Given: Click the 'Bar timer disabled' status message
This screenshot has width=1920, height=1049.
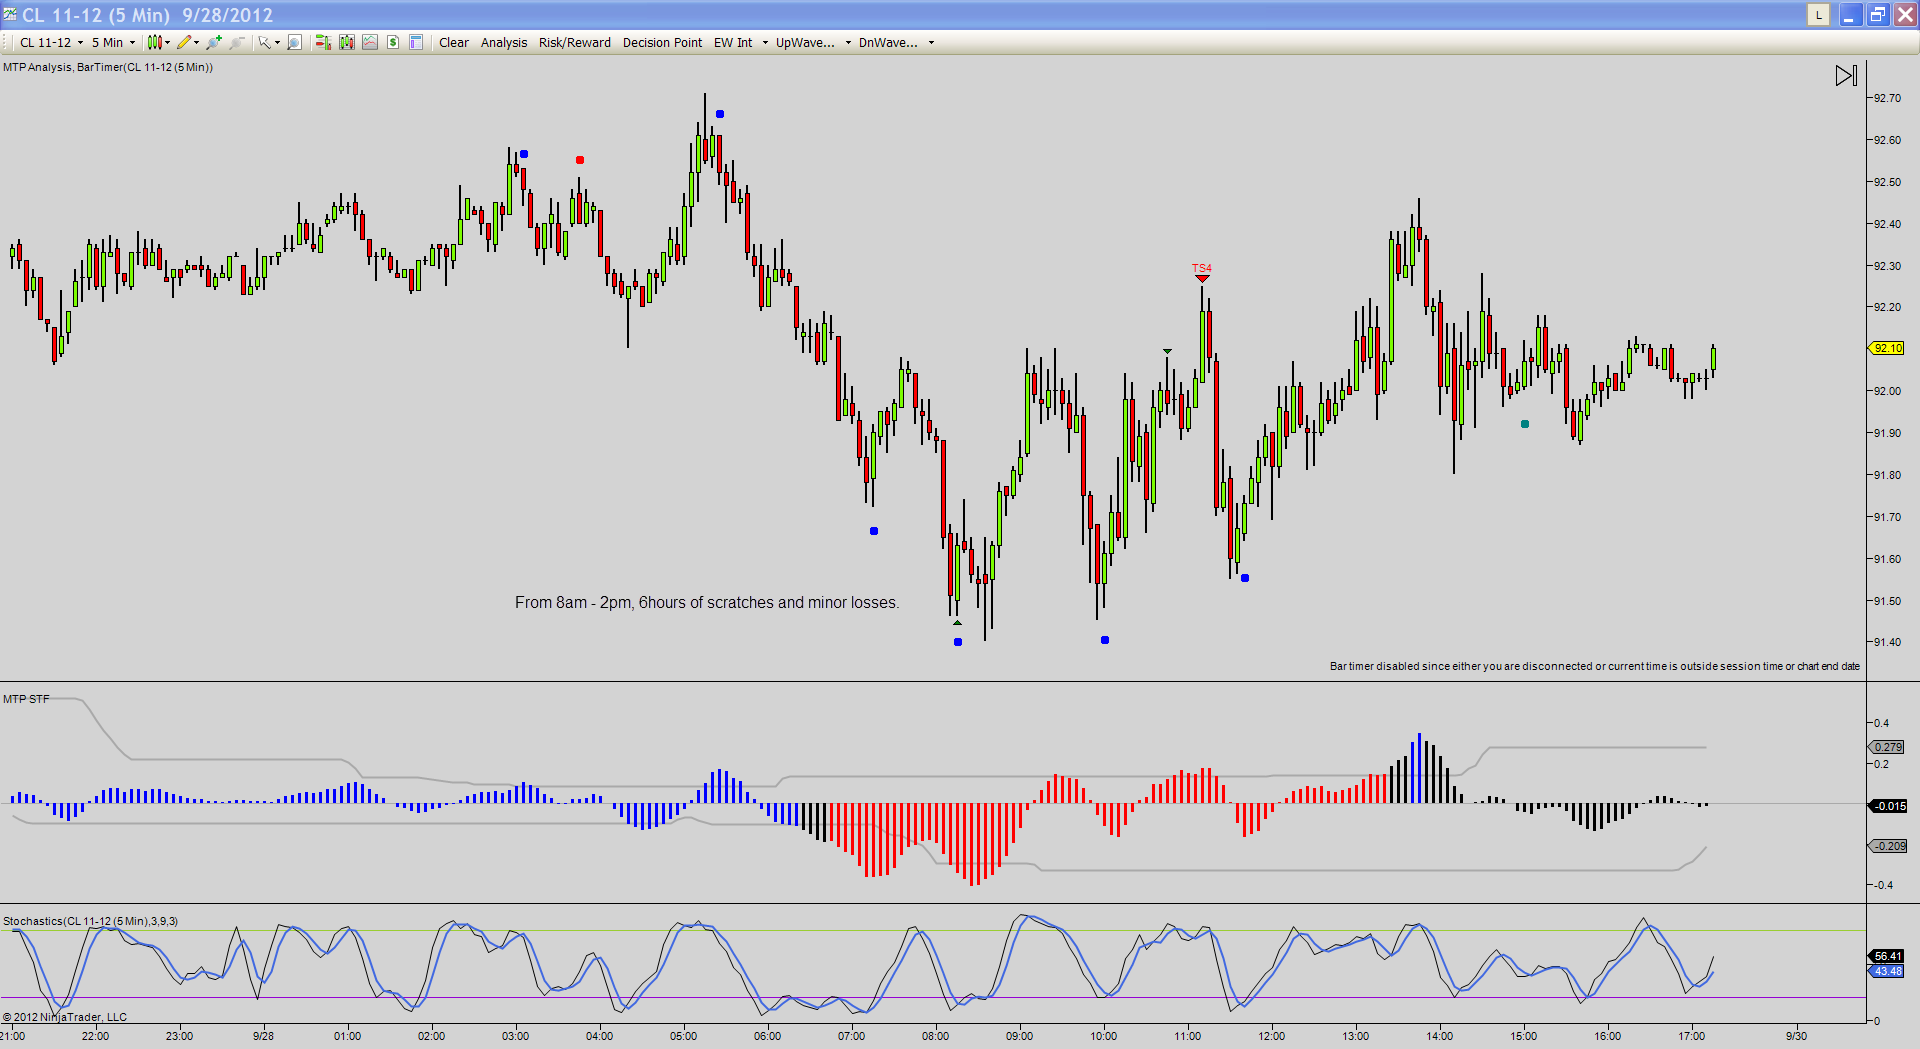Looking at the screenshot, I should point(1595,666).
